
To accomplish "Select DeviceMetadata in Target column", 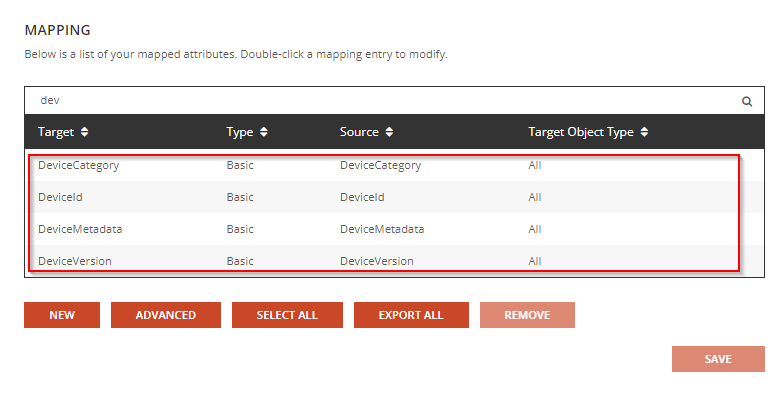I will [80, 229].
